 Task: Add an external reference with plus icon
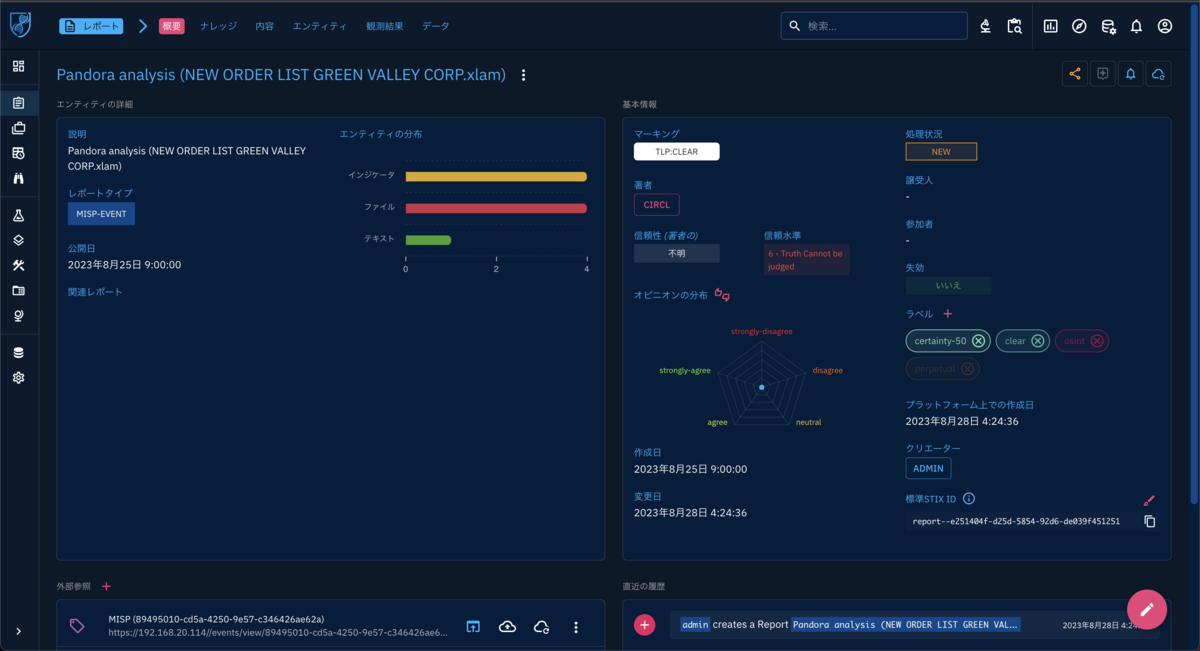pyautogui.click(x=107, y=587)
